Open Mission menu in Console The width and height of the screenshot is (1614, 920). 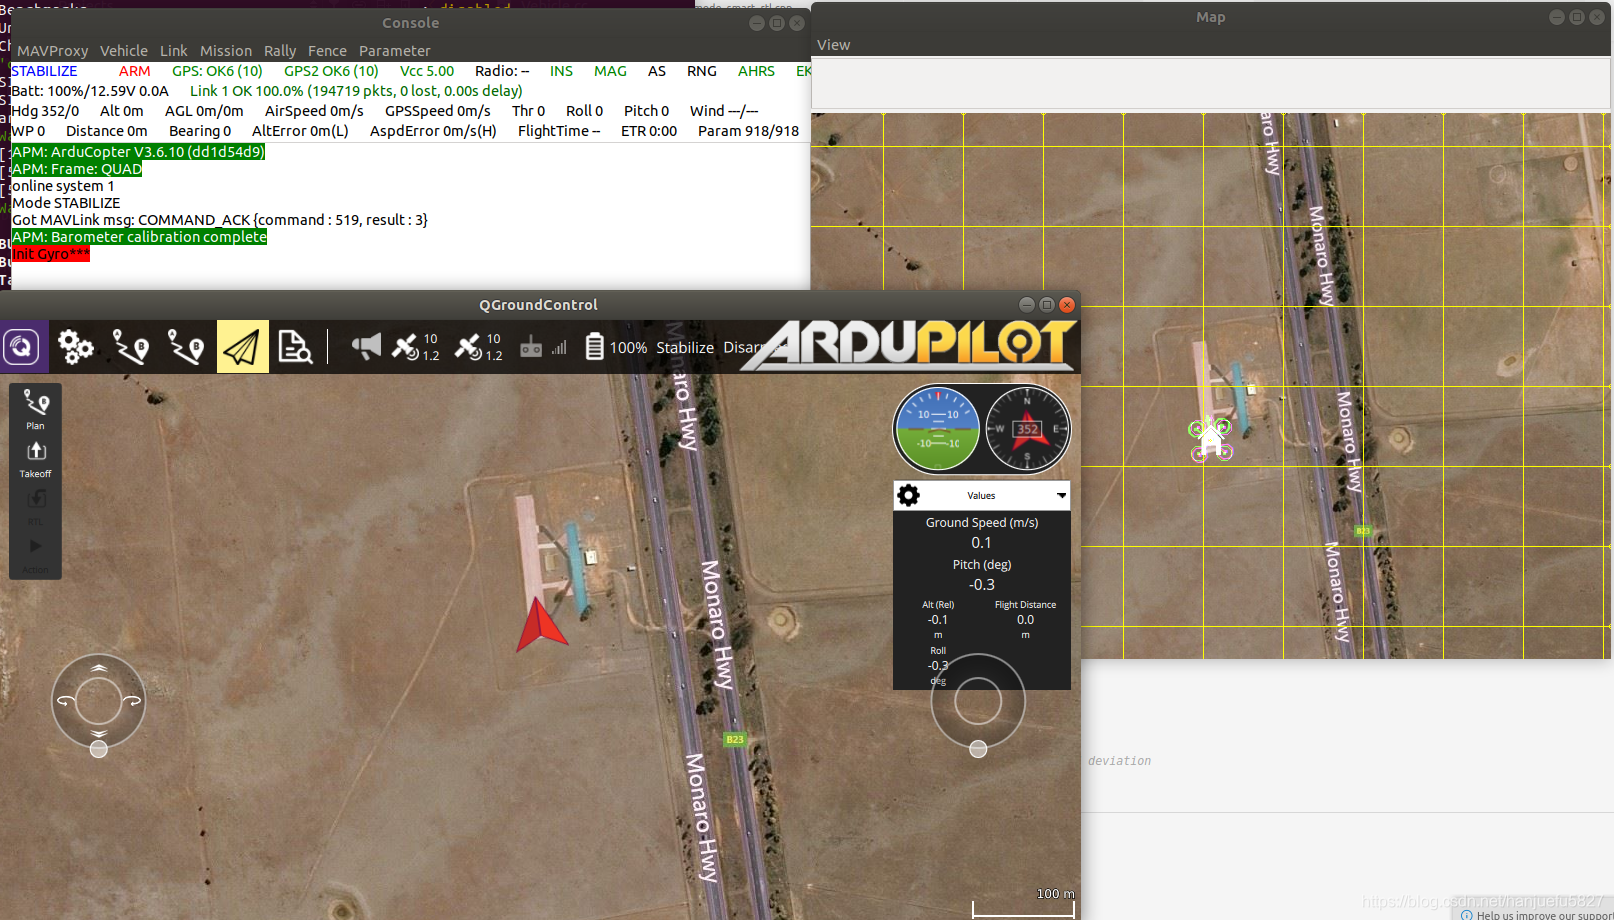coord(226,51)
